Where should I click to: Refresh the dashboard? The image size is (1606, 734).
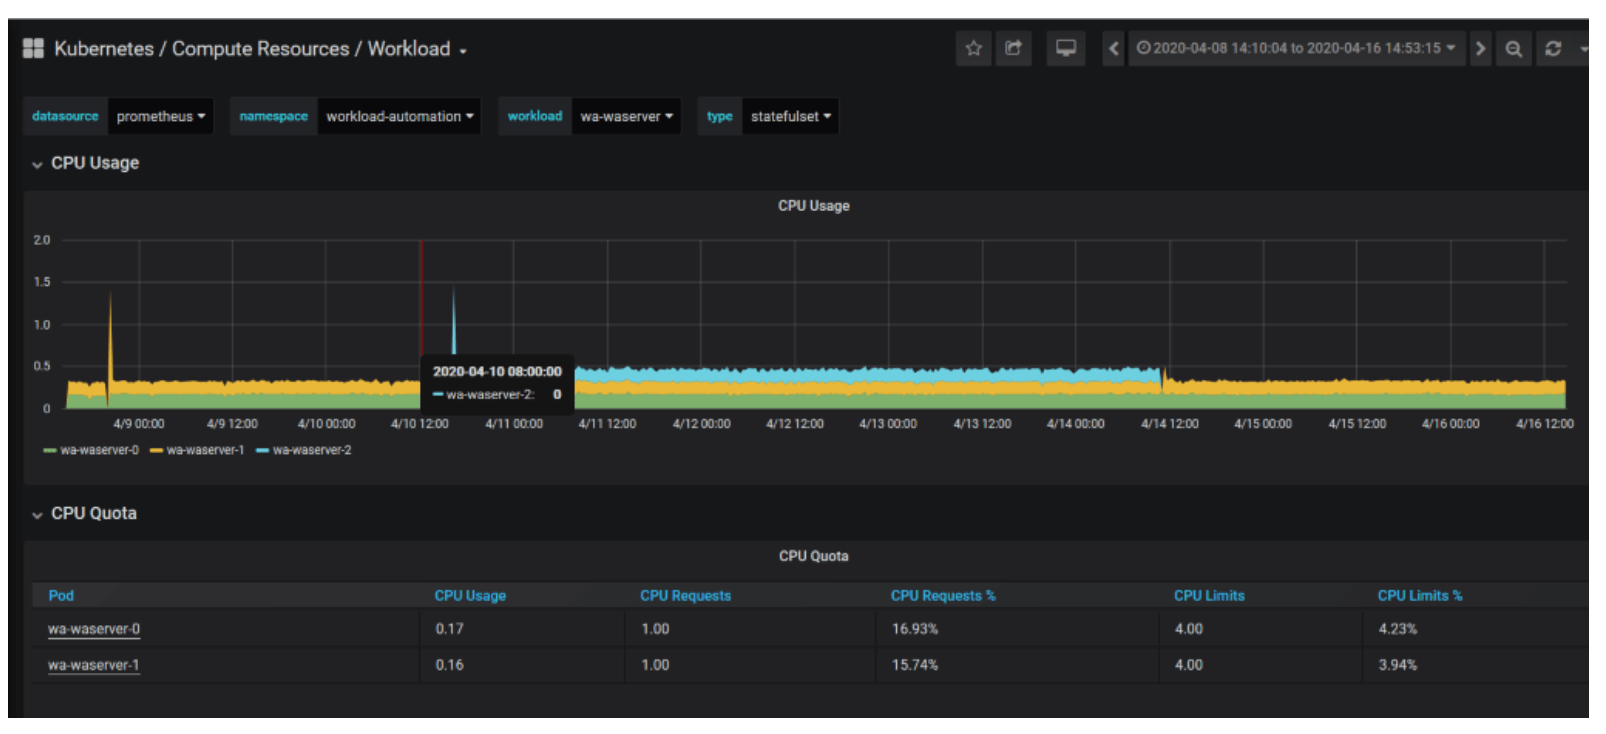pos(1553,48)
